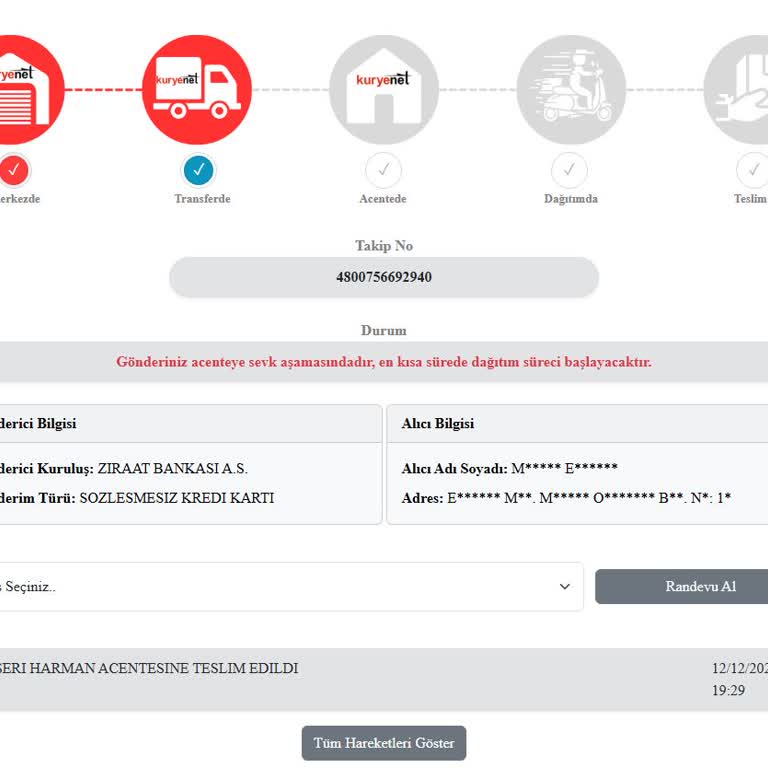The height and width of the screenshot is (768, 768).
Task: Click HARMAN ACENTESINE TESLIM EDILDI movement row
Action: (384, 679)
